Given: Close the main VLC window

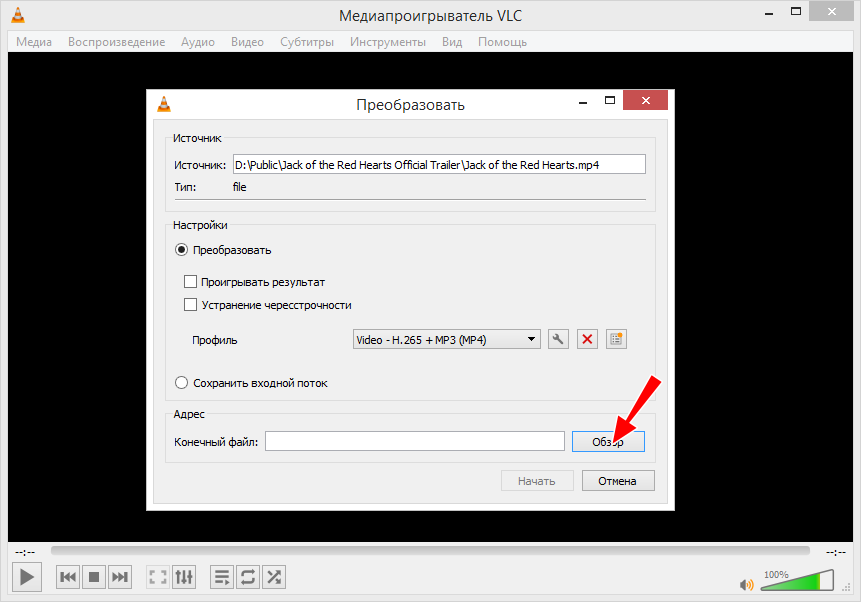Looking at the screenshot, I should 831,12.
